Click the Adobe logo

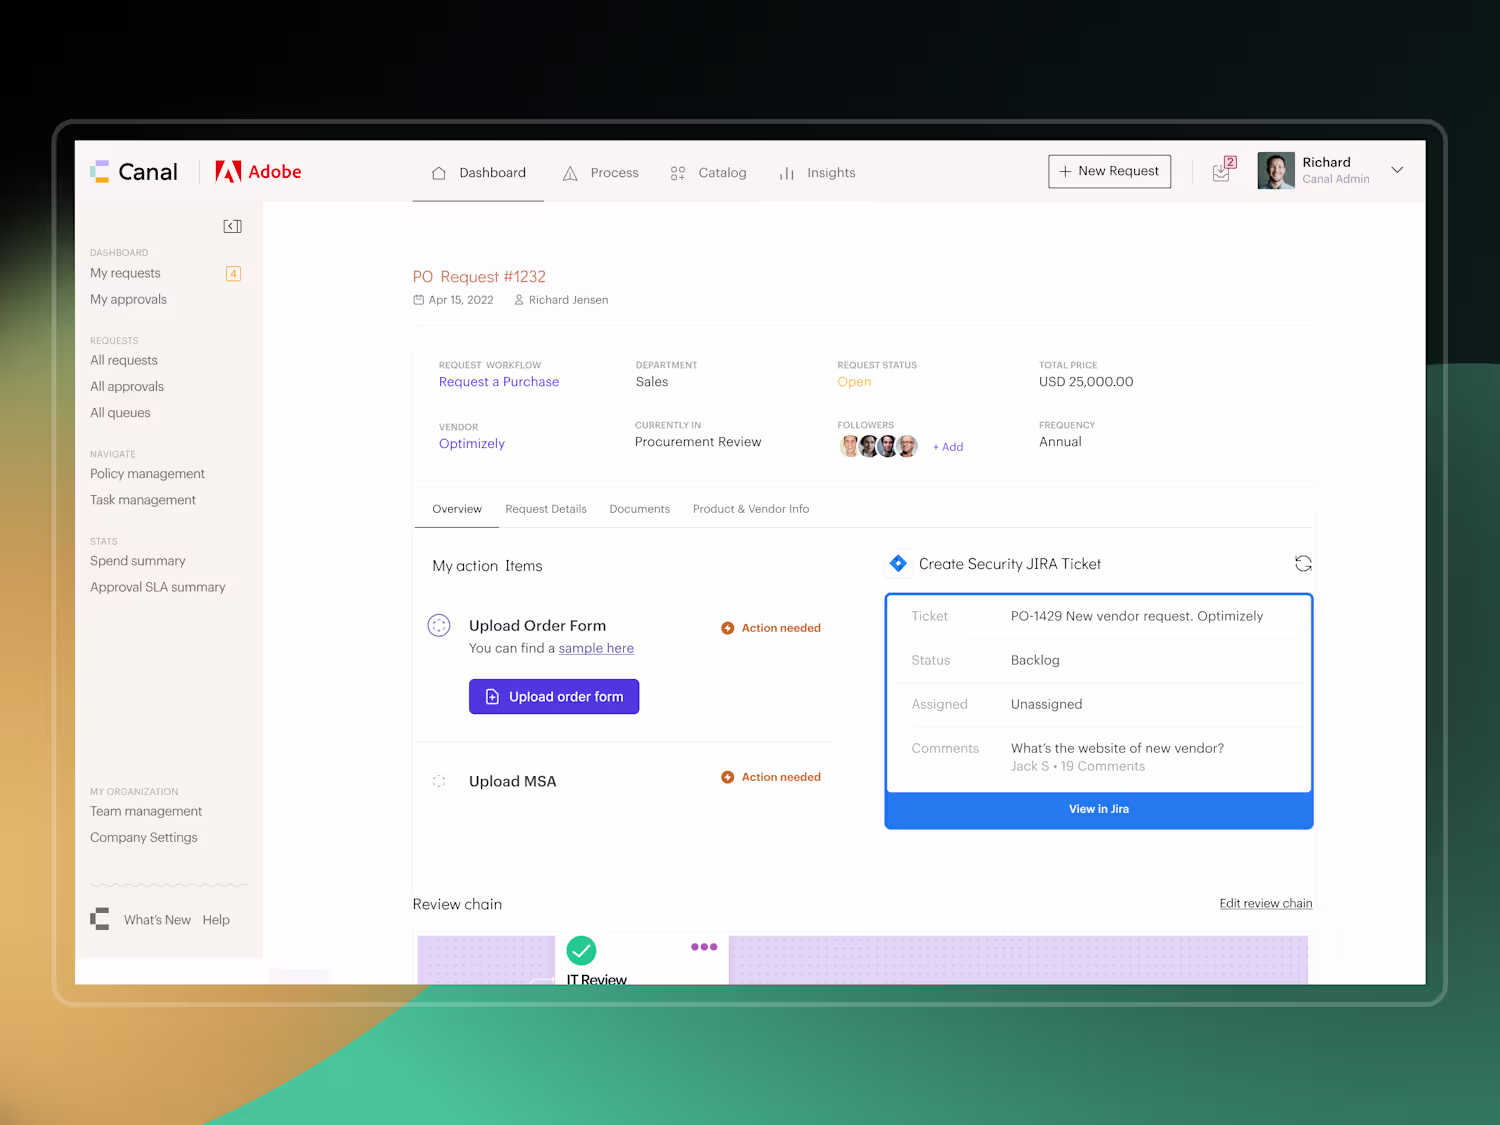coord(258,172)
